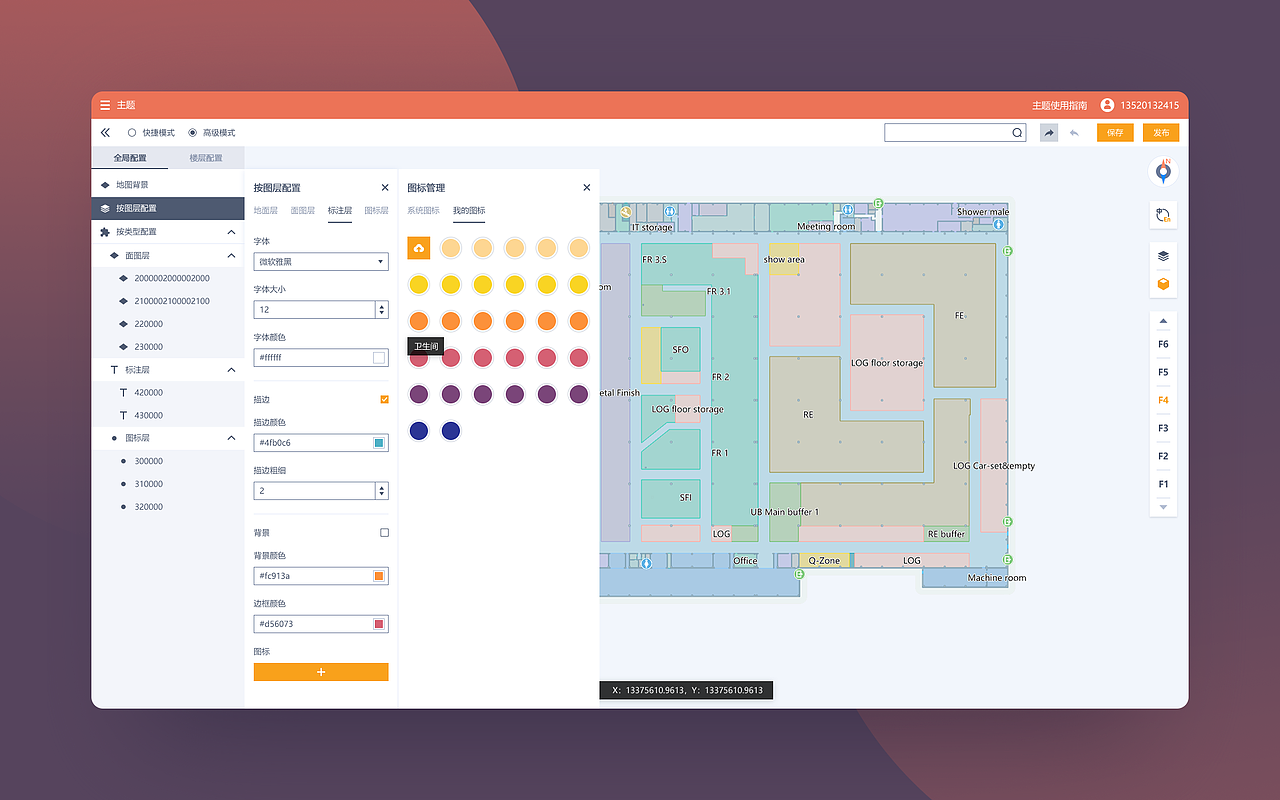1280x800 pixels.
Task: Click the layers stack map control
Action: 1163,256
